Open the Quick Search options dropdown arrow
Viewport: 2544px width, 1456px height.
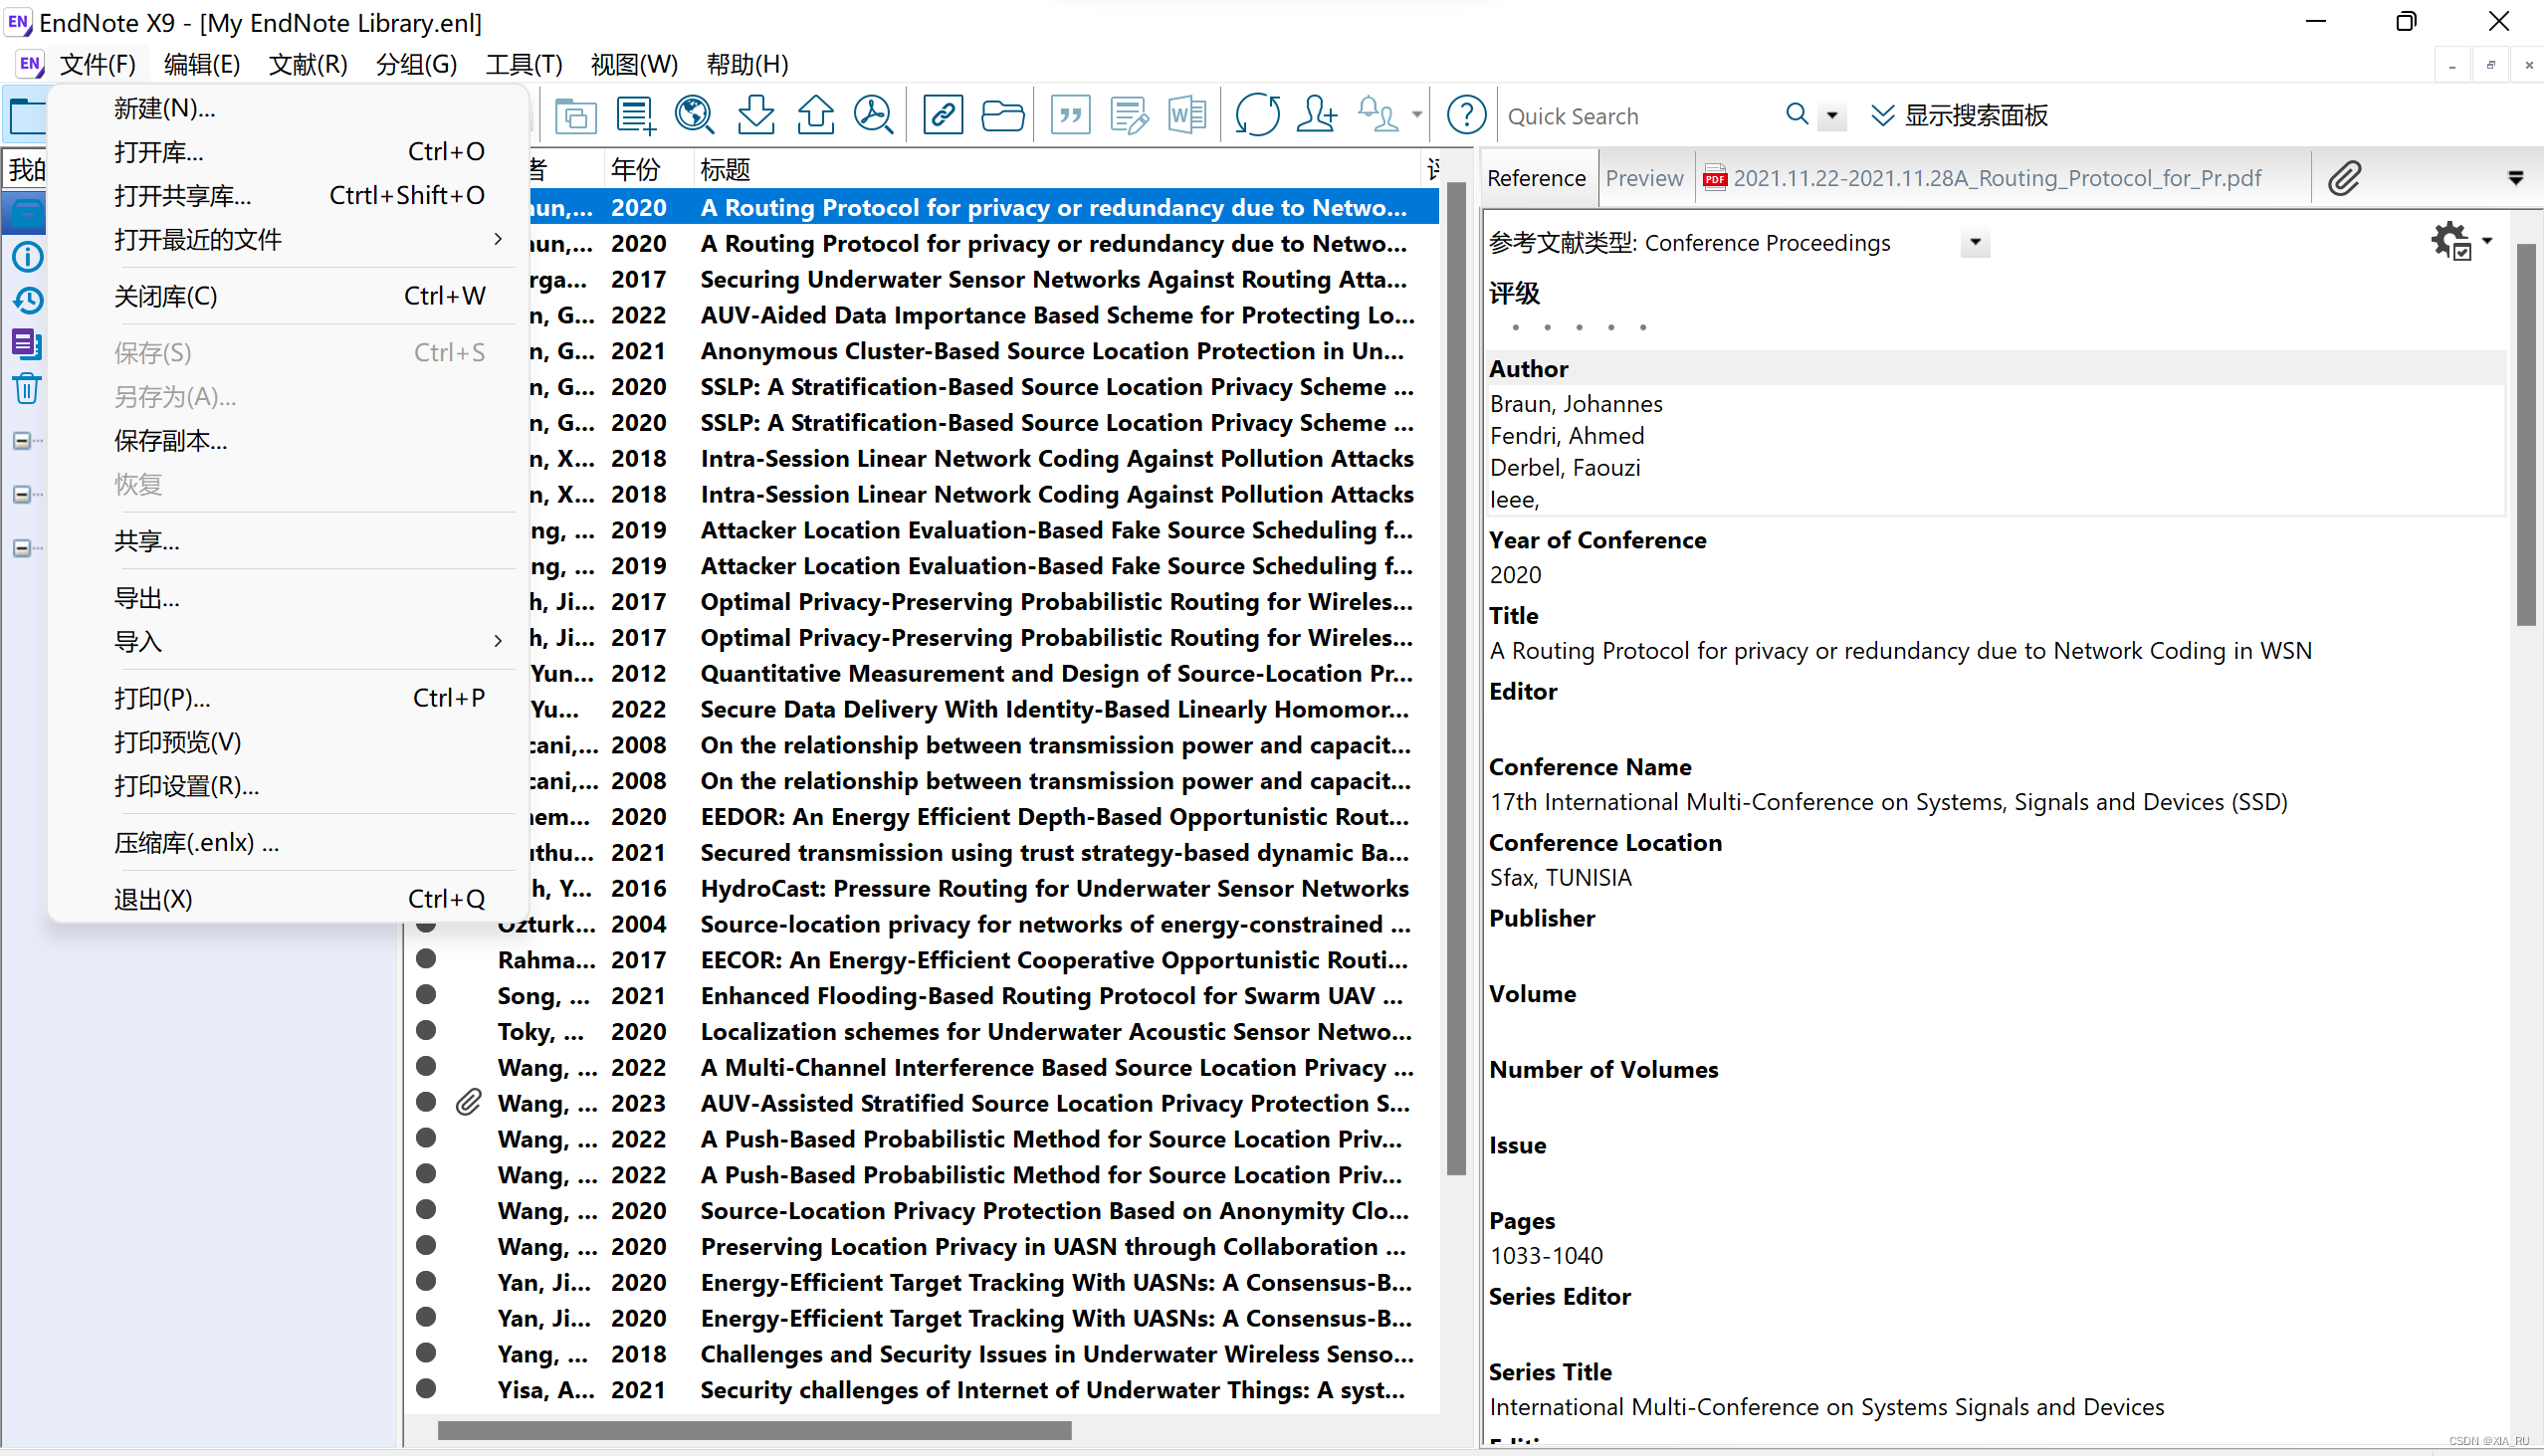pos(1831,115)
